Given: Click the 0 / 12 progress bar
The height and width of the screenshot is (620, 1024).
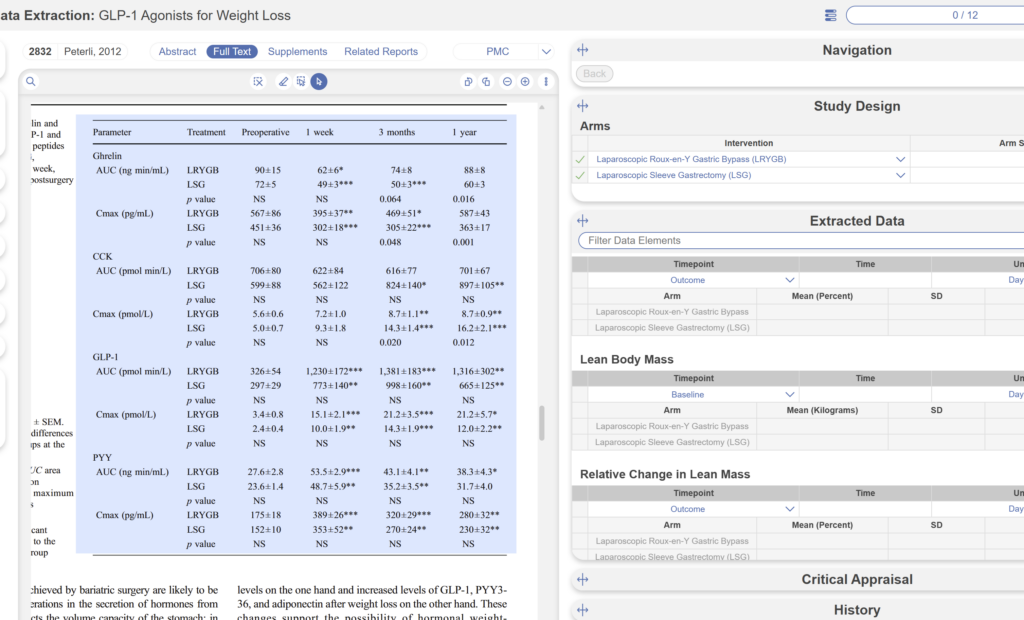Looking at the screenshot, I should [x=935, y=15].
